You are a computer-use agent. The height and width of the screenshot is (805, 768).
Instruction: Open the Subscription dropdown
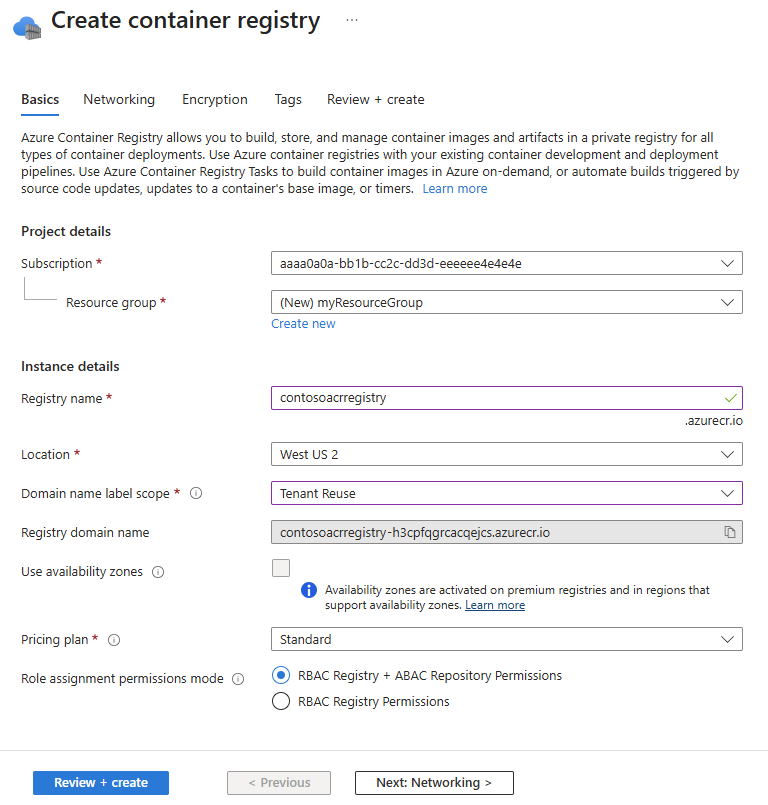[x=506, y=263]
